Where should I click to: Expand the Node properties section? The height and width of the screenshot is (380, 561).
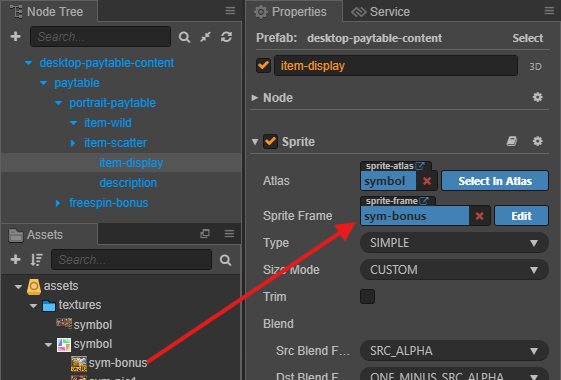point(254,98)
